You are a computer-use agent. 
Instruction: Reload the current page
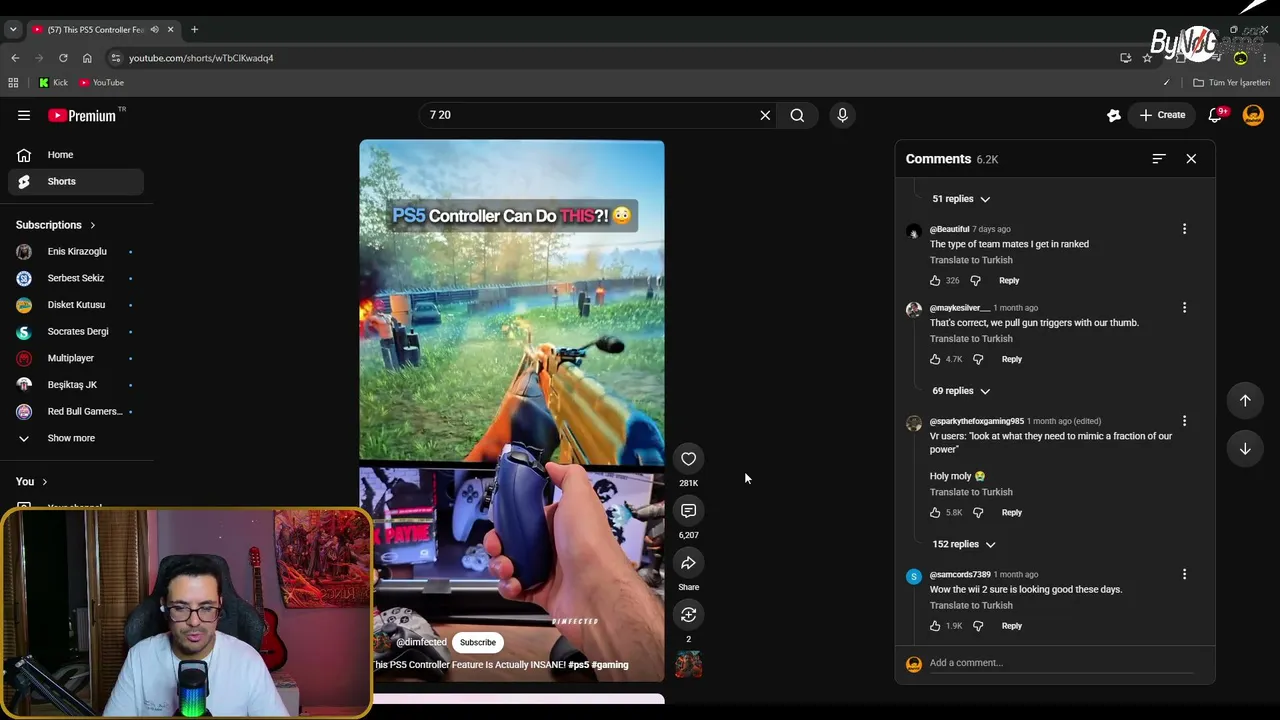tap(63, 58)
